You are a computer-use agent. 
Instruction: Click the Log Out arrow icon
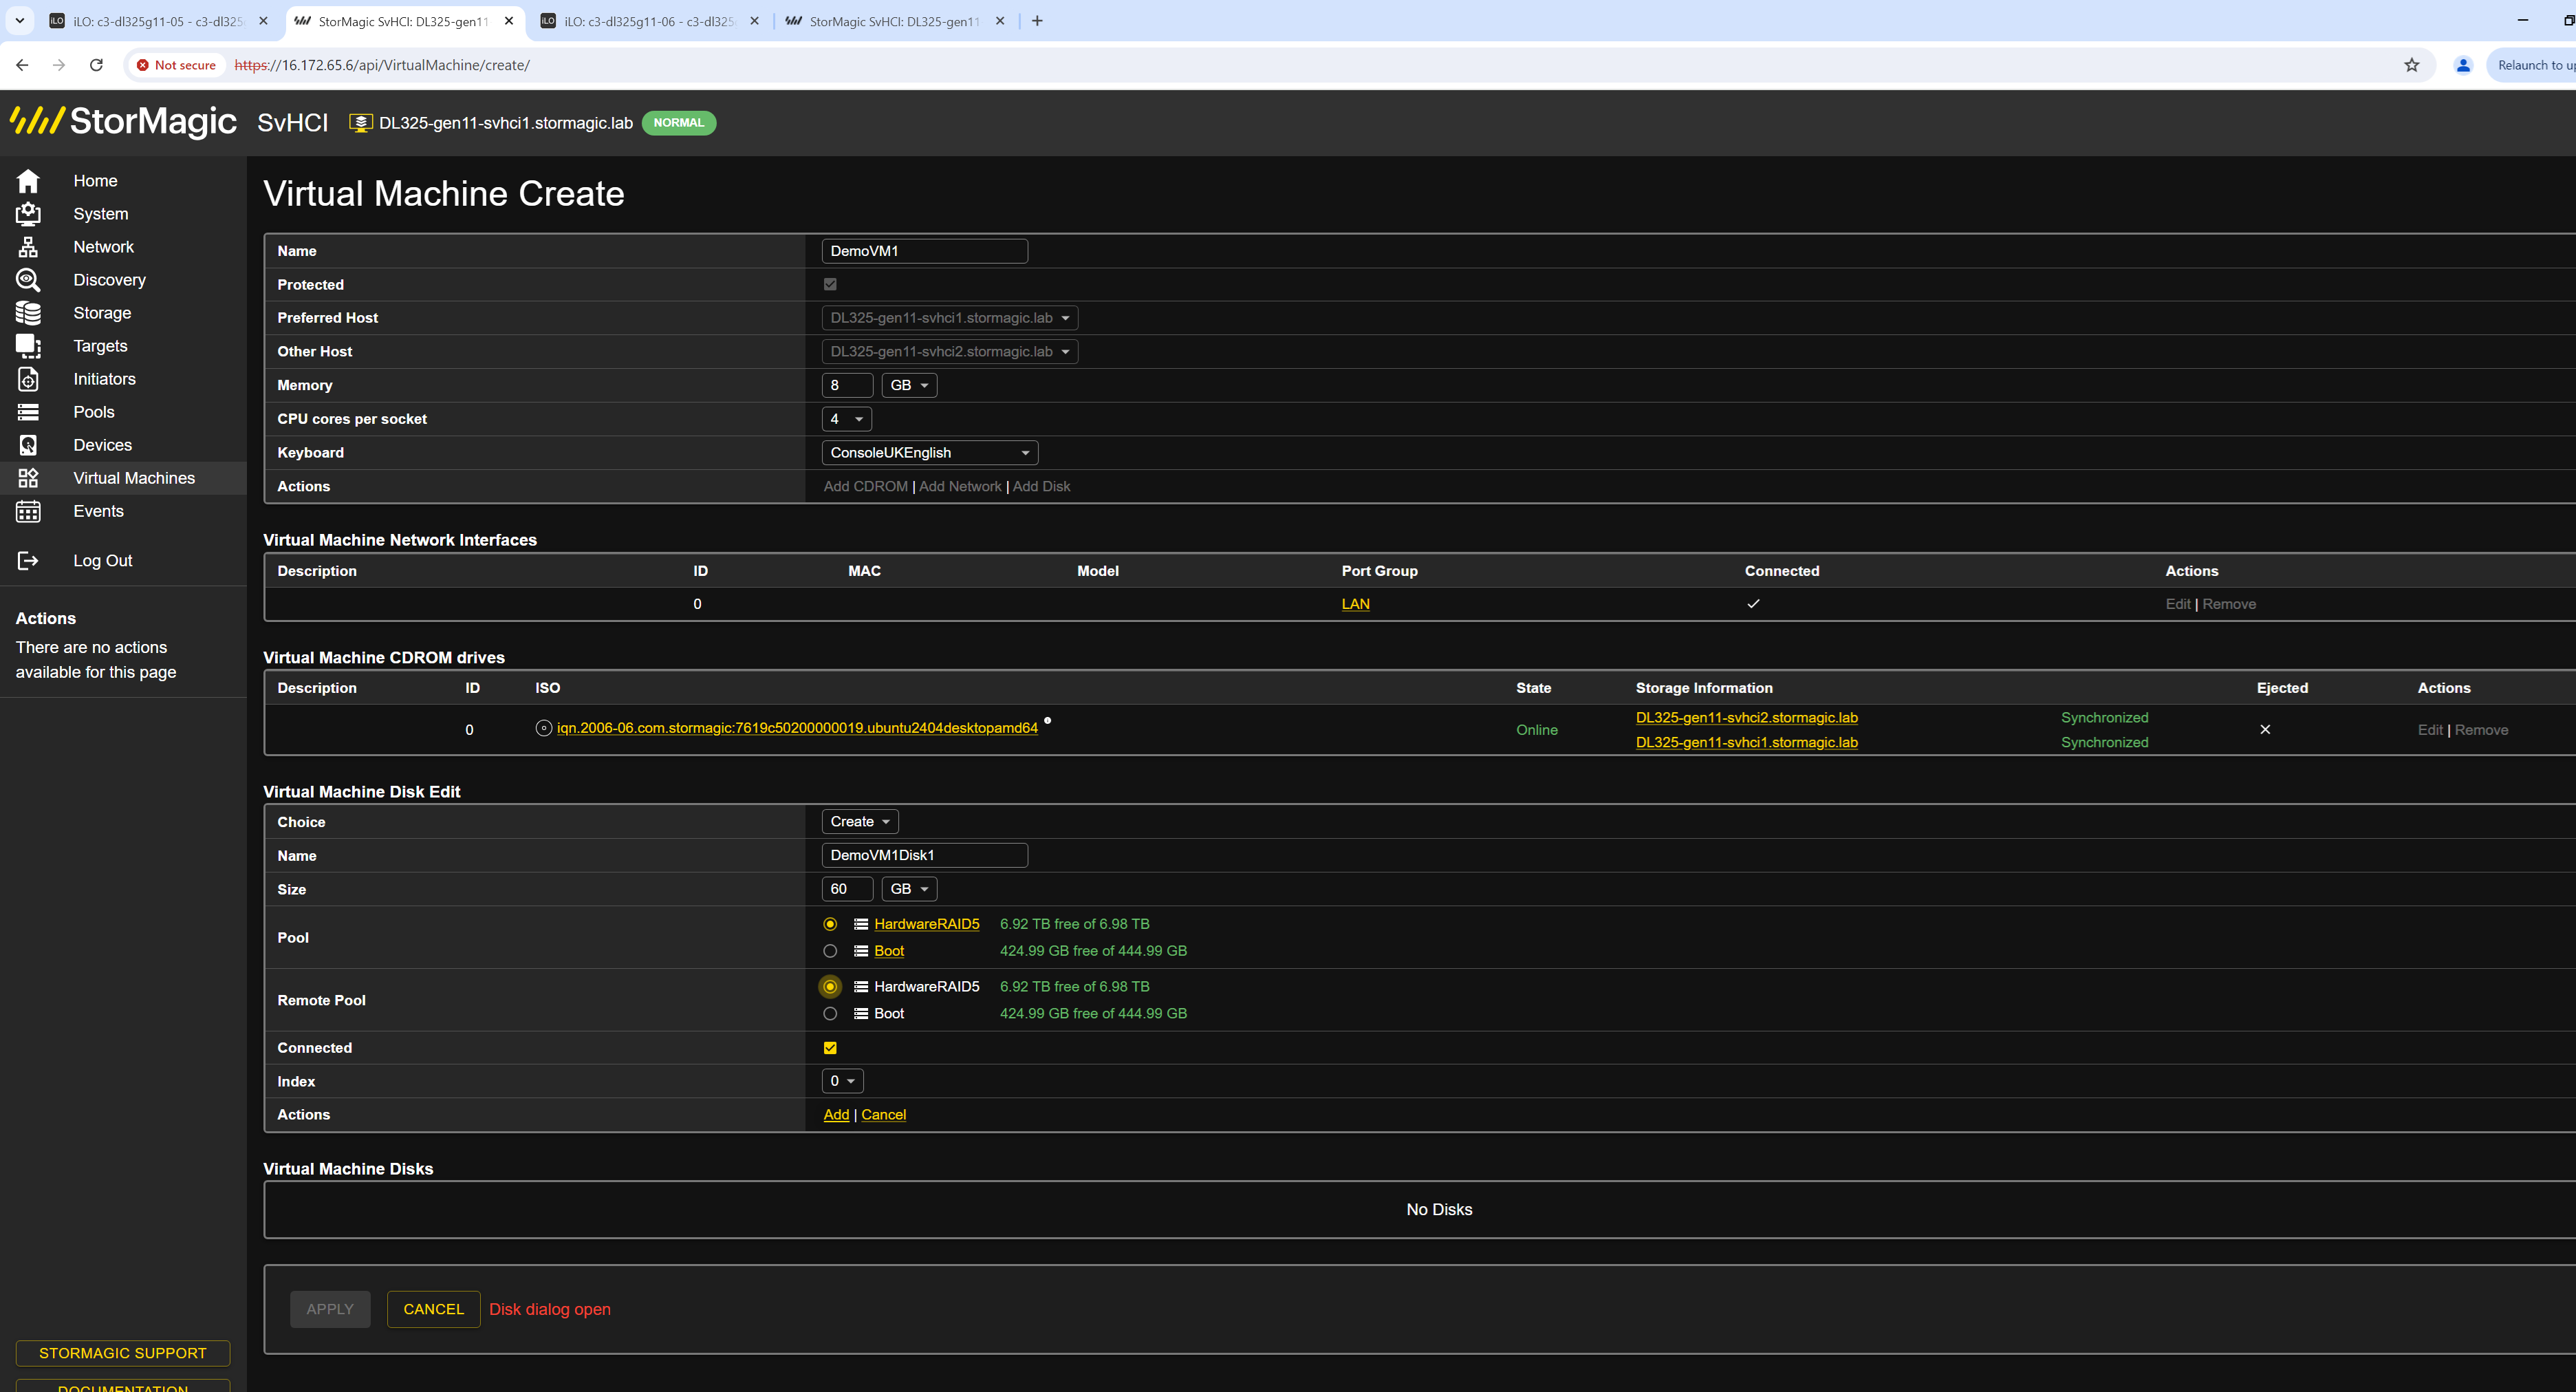tap(28, 561)
